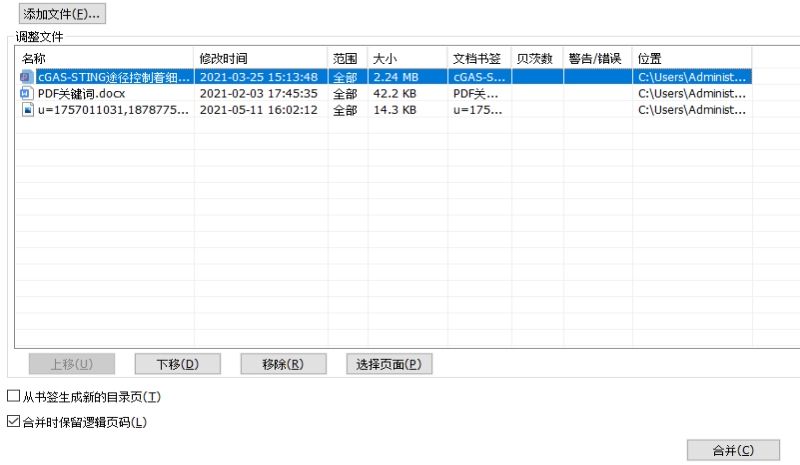800x465 pixels.
Task: Click 全部 range in u=1757011031 row
Action: [x=345, y=110]
